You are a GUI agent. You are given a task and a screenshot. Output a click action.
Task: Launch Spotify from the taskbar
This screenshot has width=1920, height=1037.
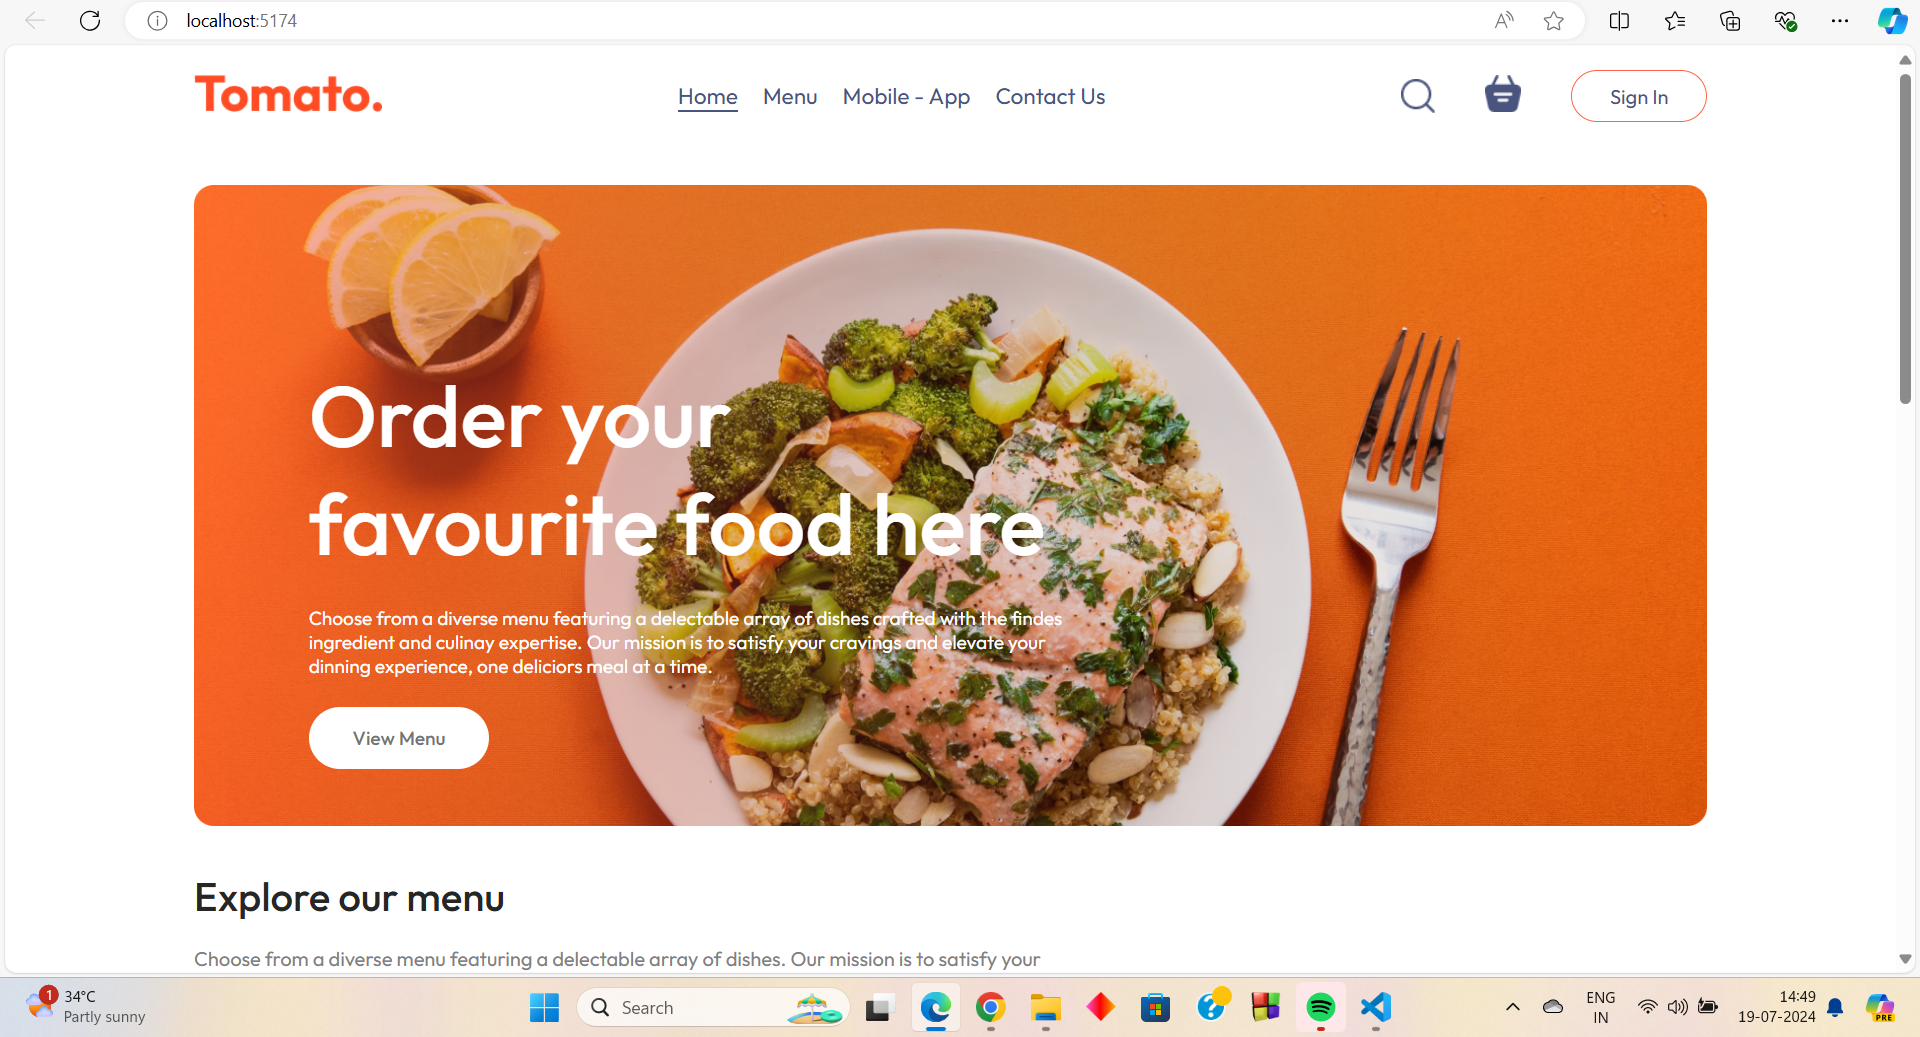(x=1321, y=1007)
